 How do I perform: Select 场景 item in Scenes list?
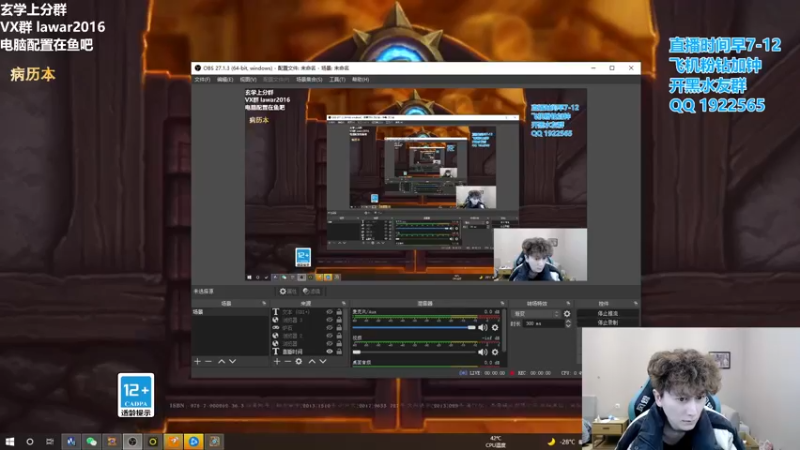(230, 312)
